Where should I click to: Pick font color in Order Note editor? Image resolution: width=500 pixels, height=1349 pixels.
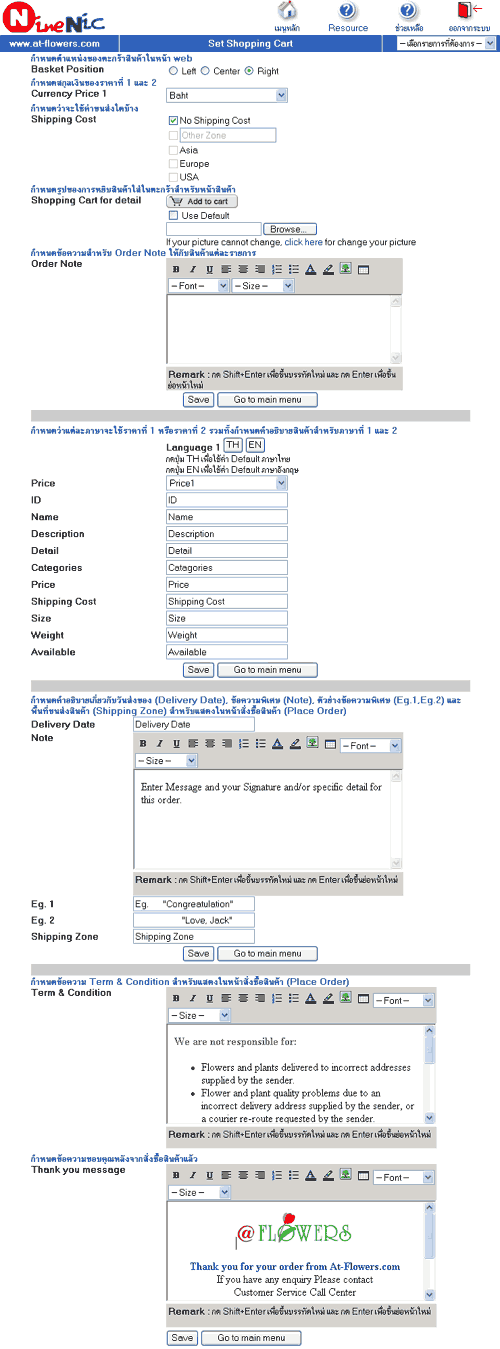tap(310, 269)
